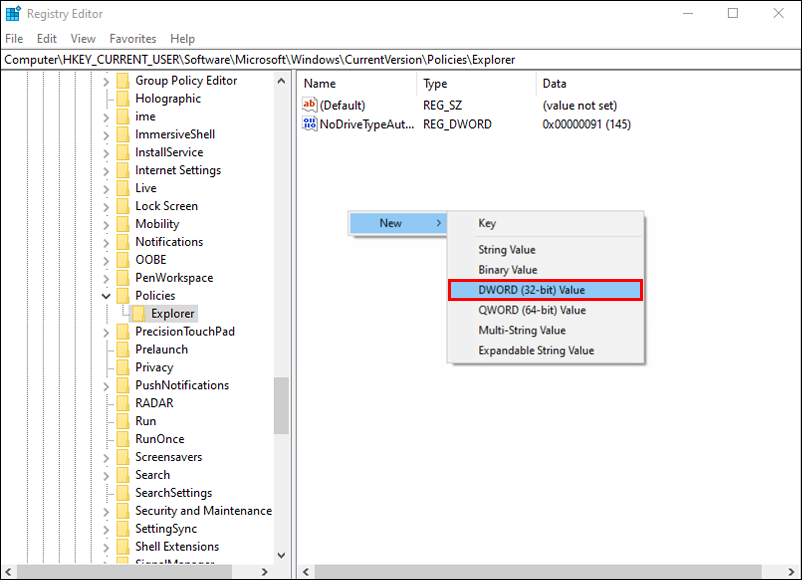Click the values pane scroll right arrow
Screen dimensions: 802x580
791,572
